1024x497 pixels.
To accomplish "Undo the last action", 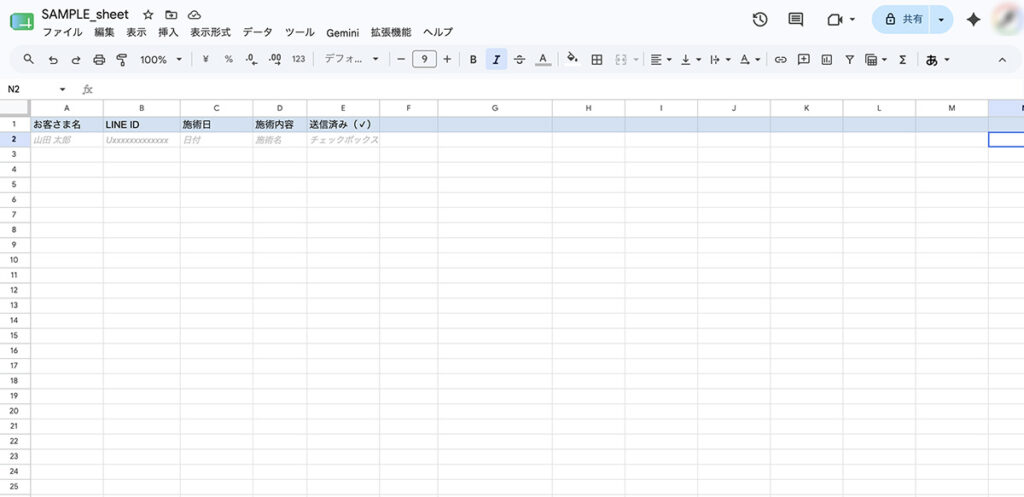I will [54, 59].
